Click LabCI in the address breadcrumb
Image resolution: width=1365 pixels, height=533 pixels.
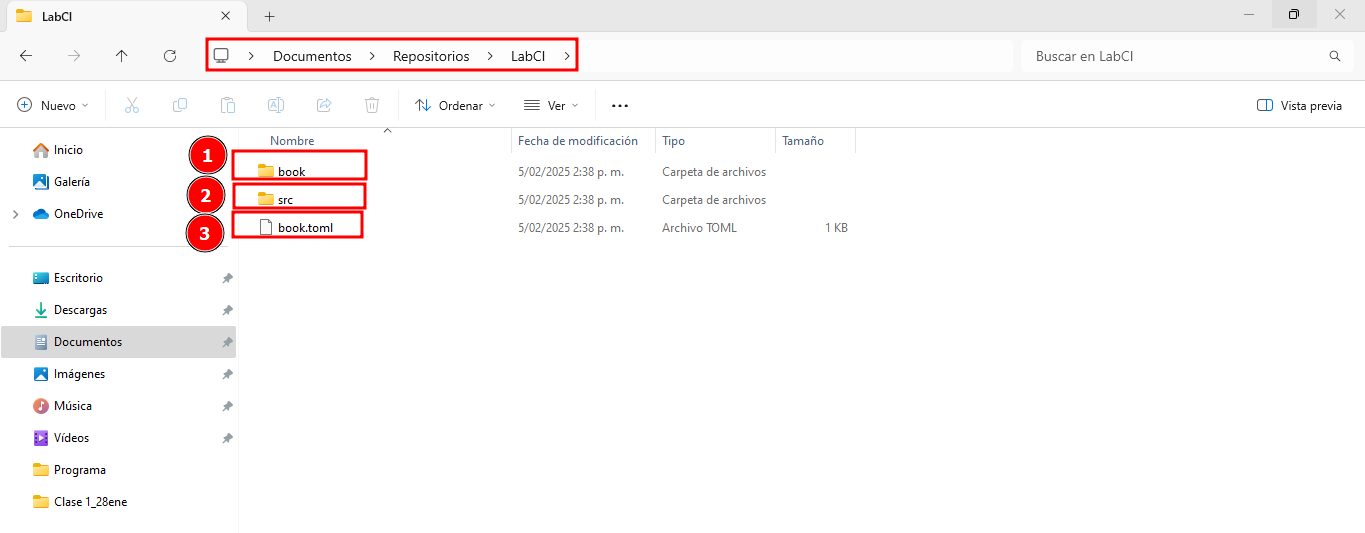coord(528,56)
